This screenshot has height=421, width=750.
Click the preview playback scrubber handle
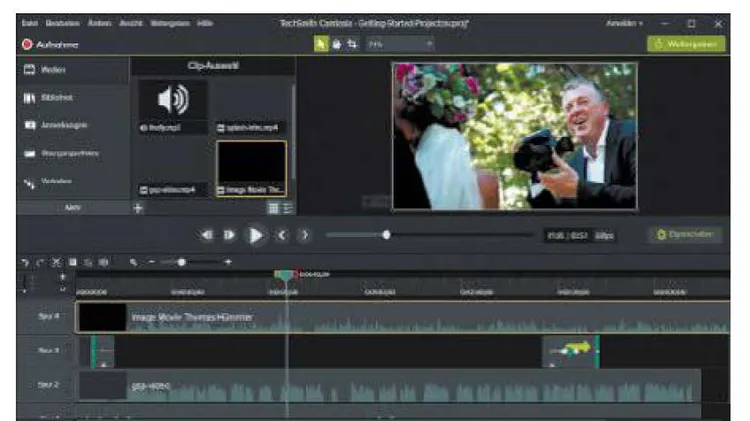(386, 235)
